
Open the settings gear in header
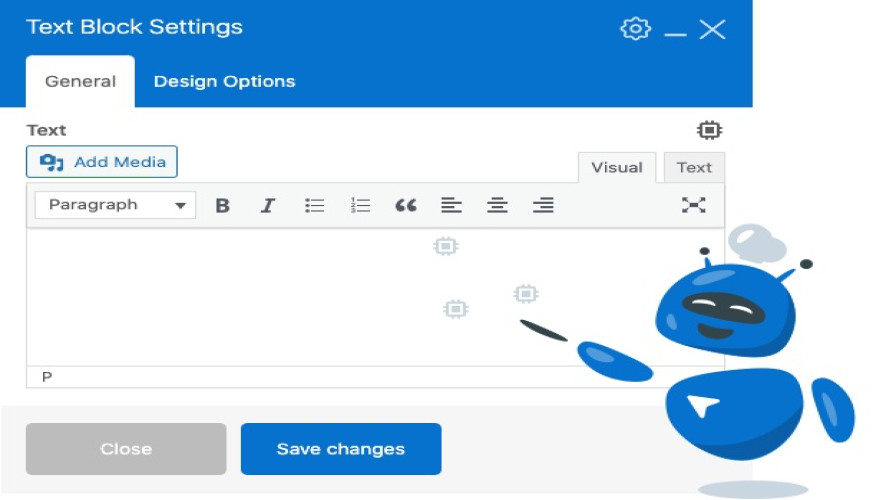[x=635, y=29]
